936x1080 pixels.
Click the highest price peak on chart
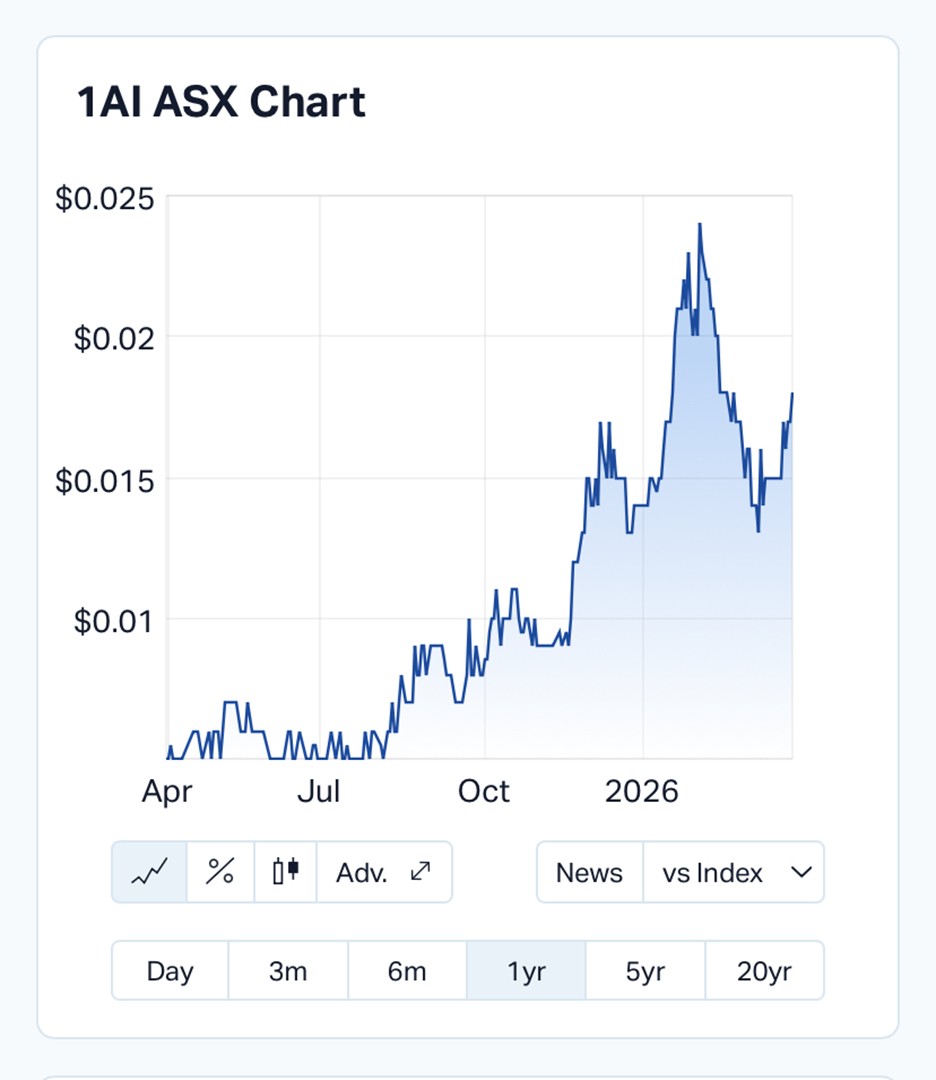[x=699, y=225]
